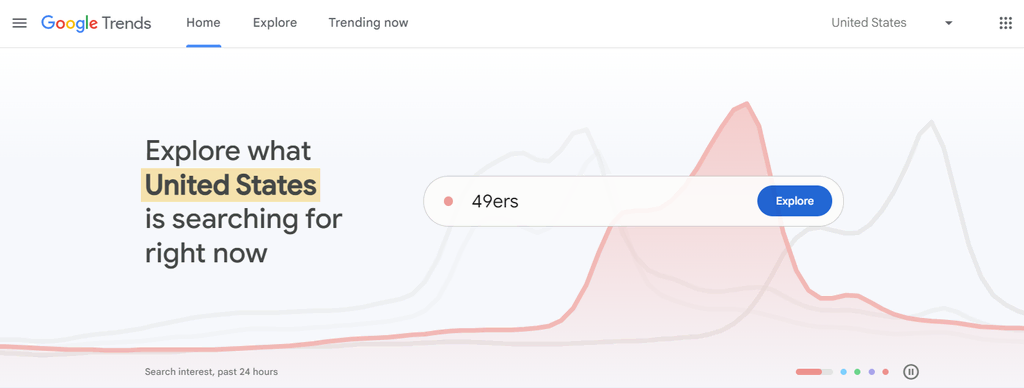Open the Trending now tab
Screen dimensions: 1024x388
368,23
